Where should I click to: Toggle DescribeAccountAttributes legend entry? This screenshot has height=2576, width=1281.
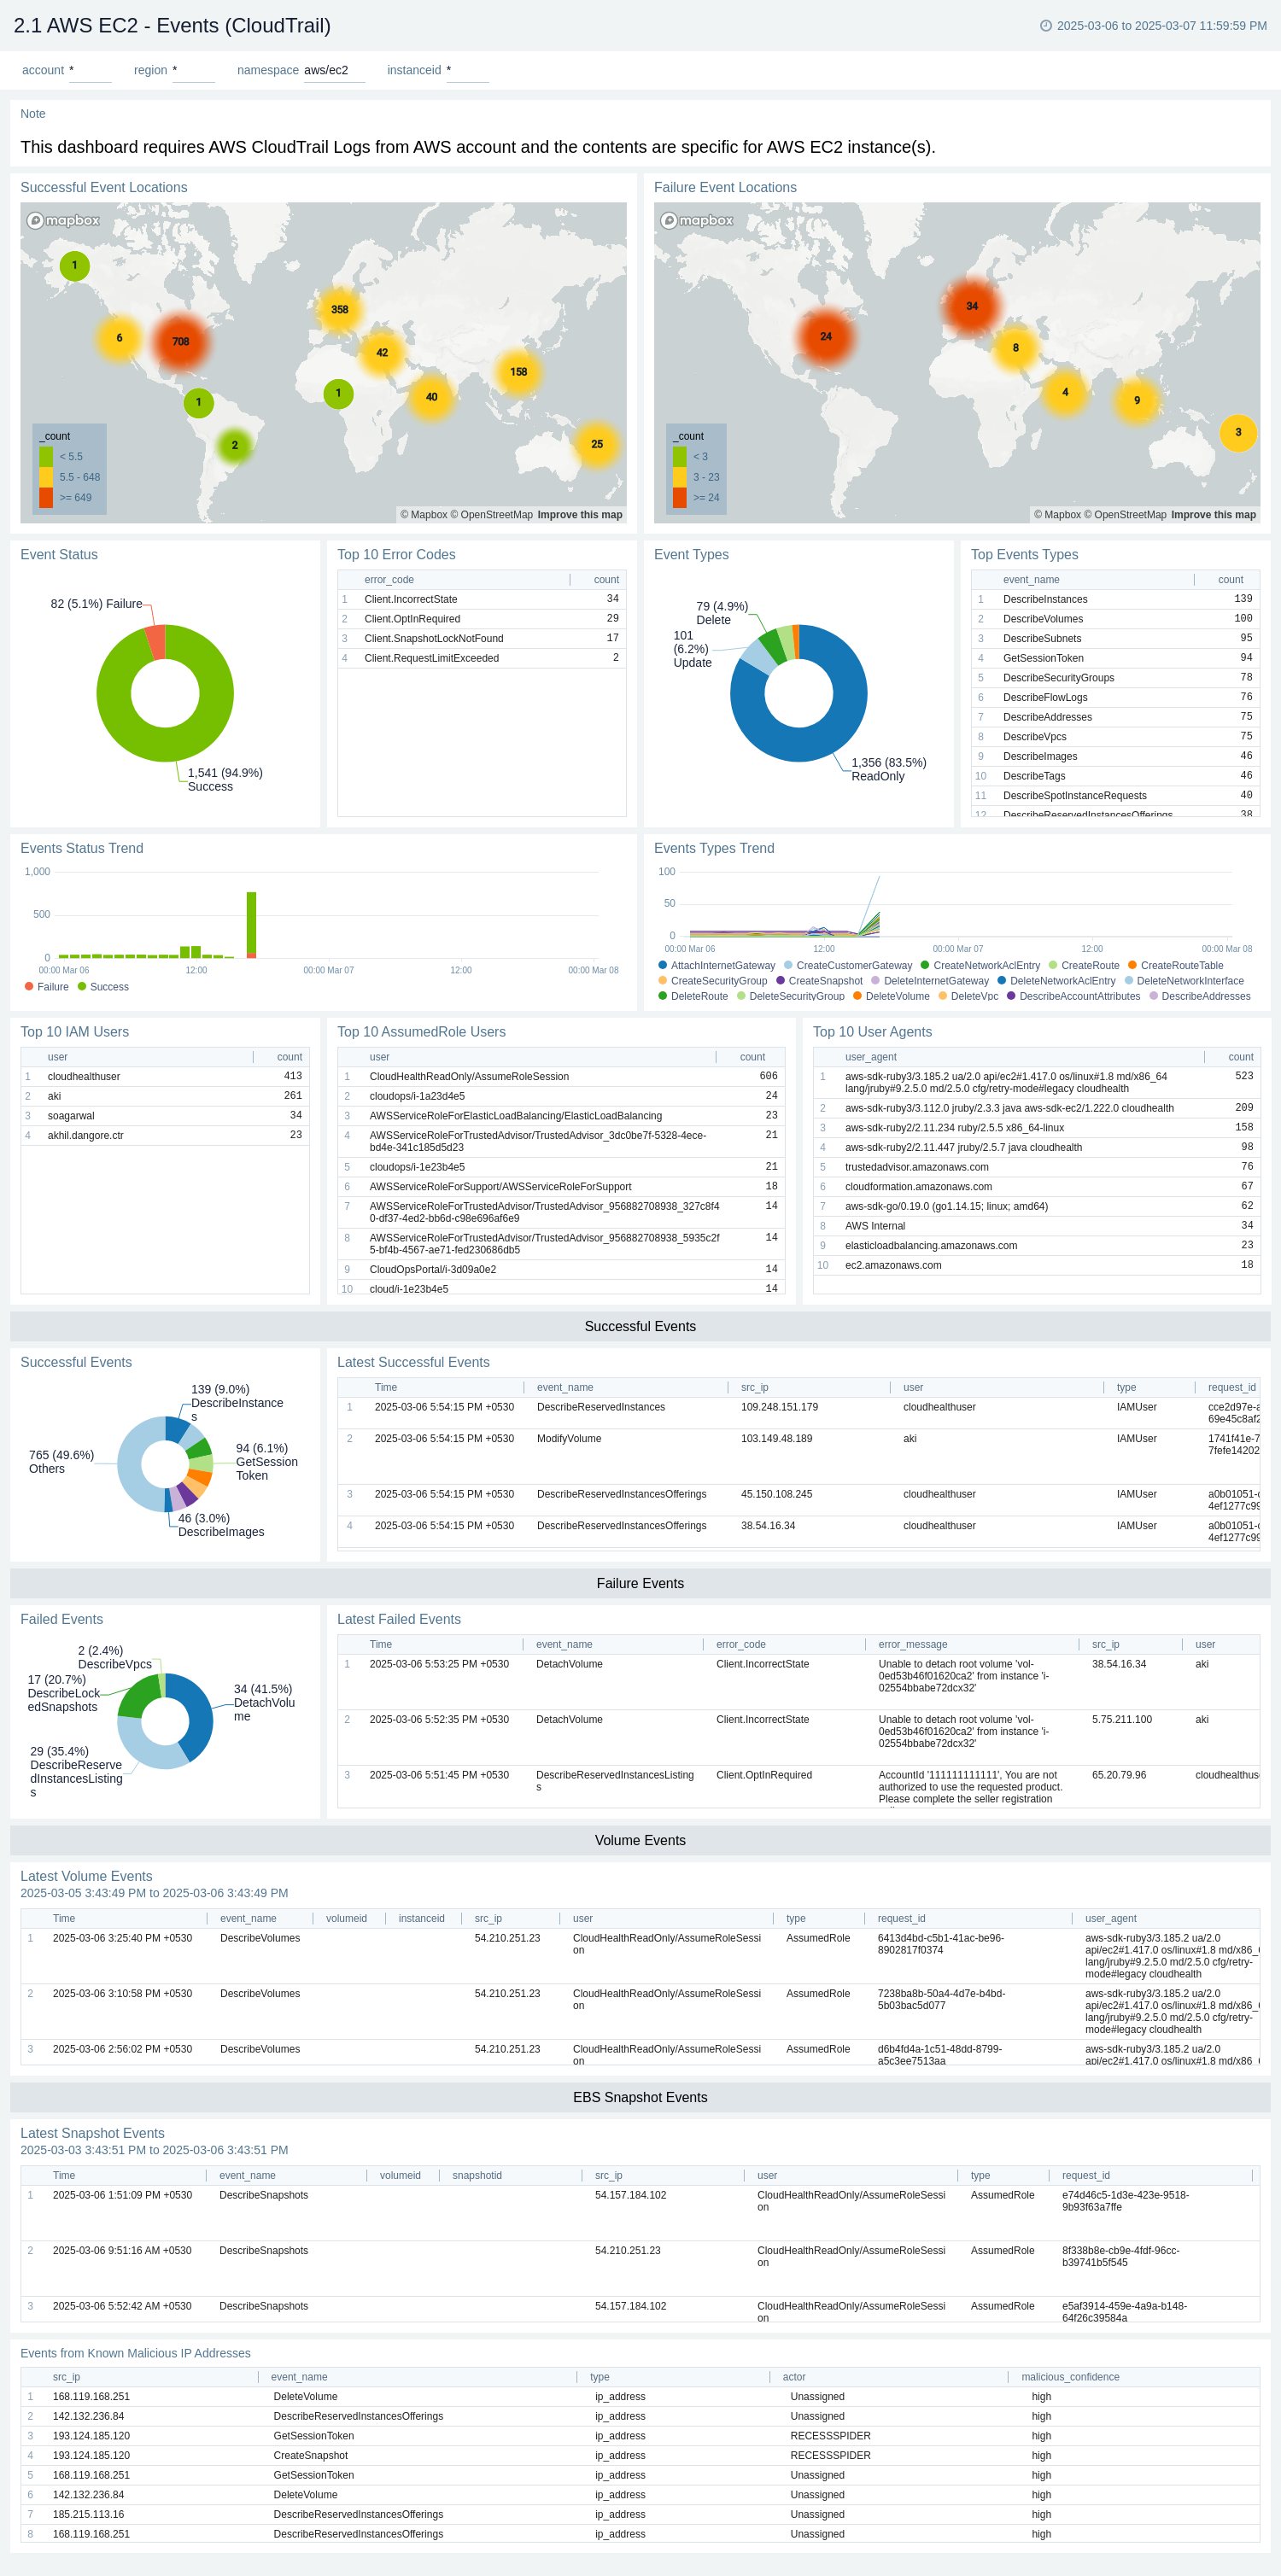[x=1074, y=996]
